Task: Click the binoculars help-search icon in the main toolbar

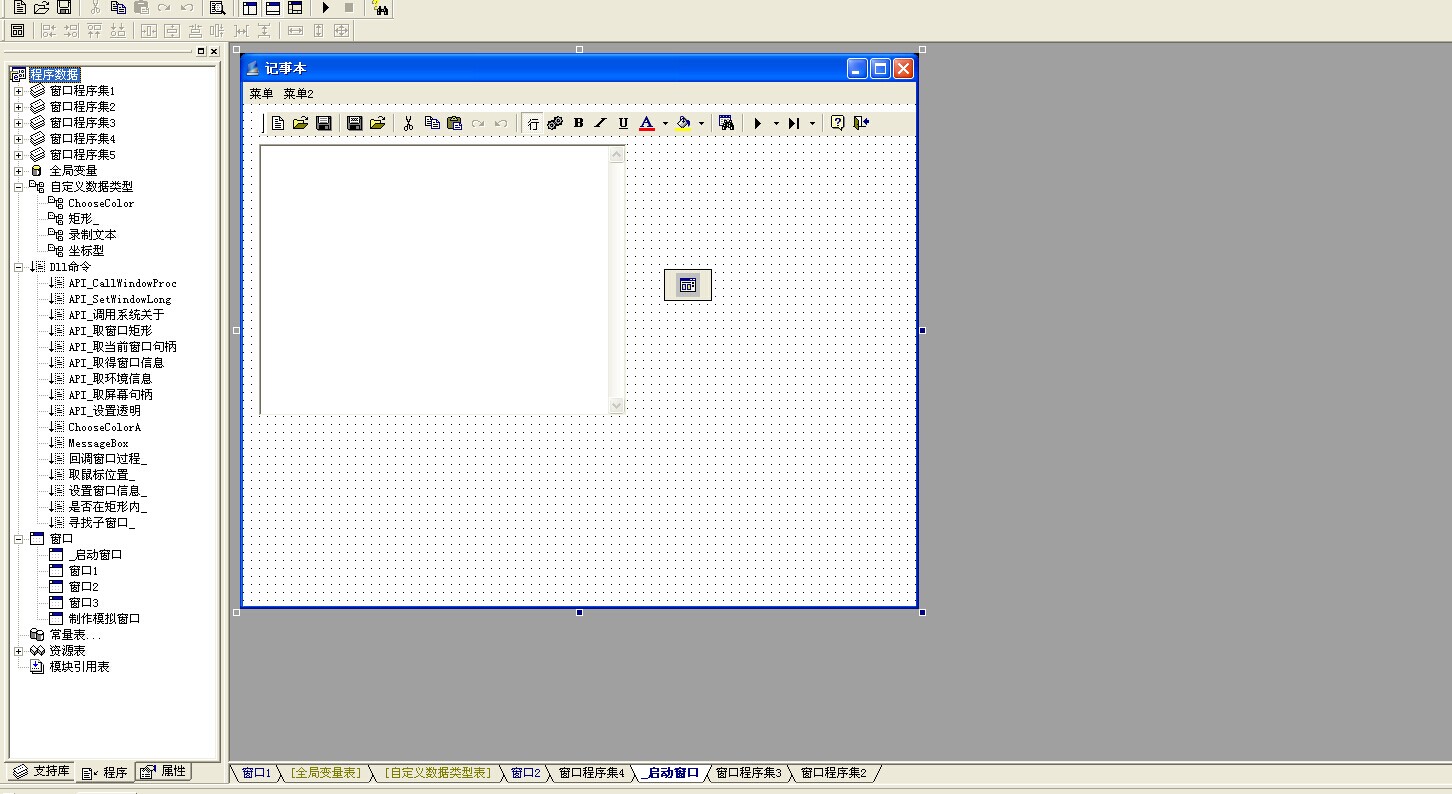Action: (379, 8)
